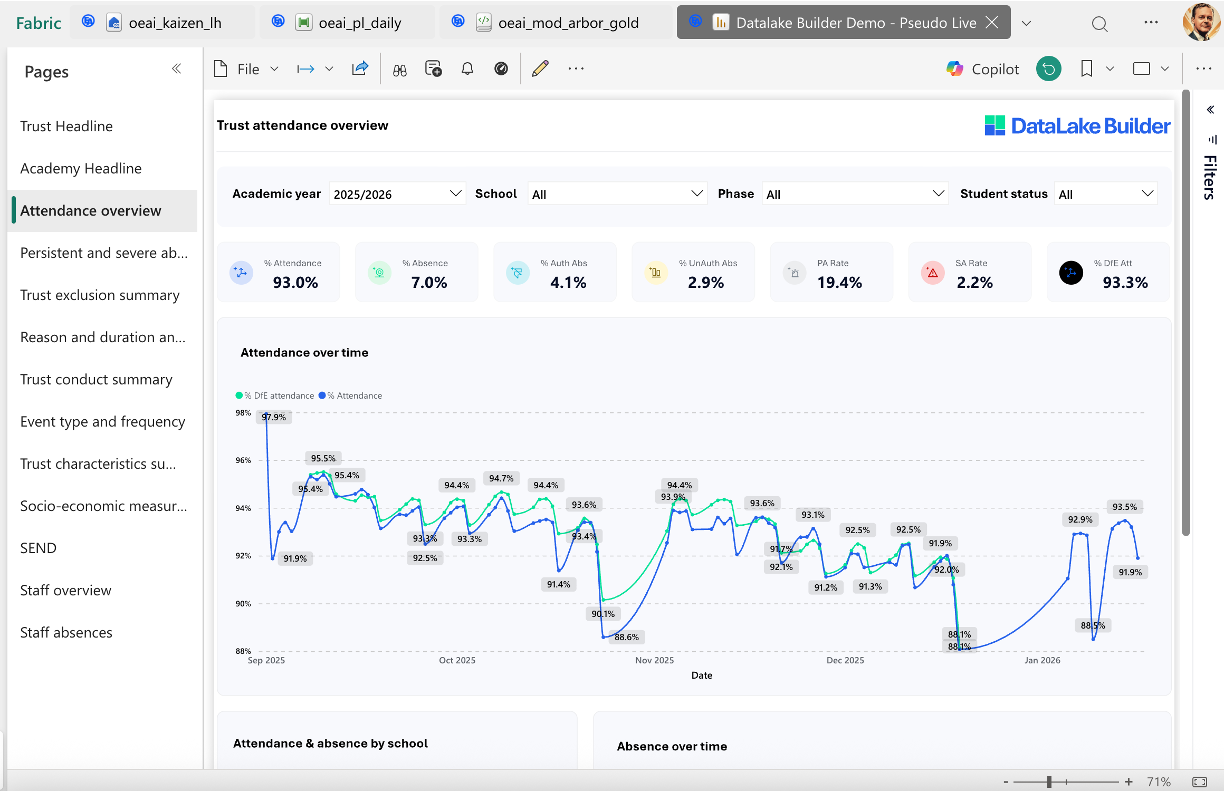Pin the Filters pane
This screenshot has width=1224, height=792.
tap(1210, 140)
